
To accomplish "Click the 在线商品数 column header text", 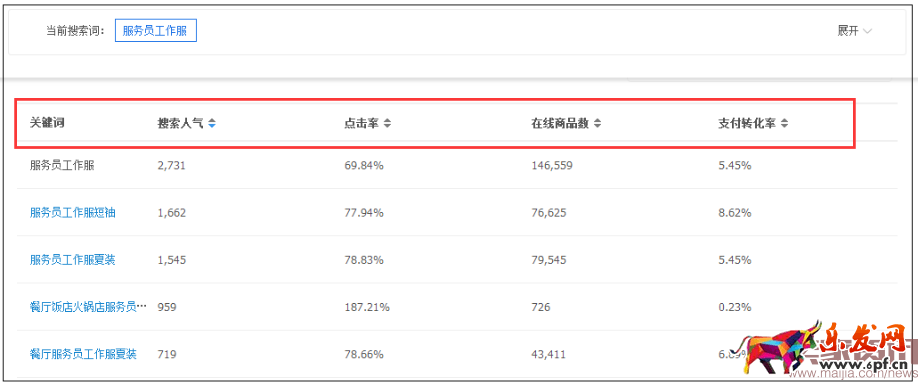I will (x=560, y=123).
